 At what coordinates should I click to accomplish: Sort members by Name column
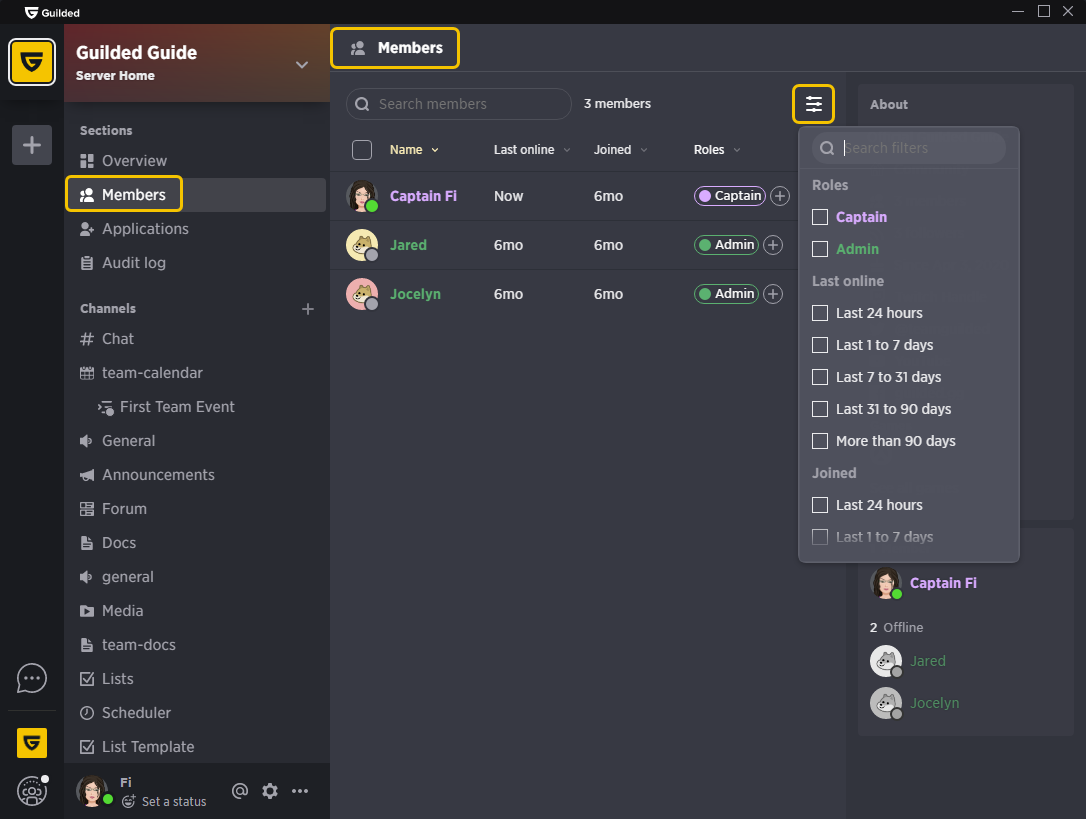(x=414, y=150)
